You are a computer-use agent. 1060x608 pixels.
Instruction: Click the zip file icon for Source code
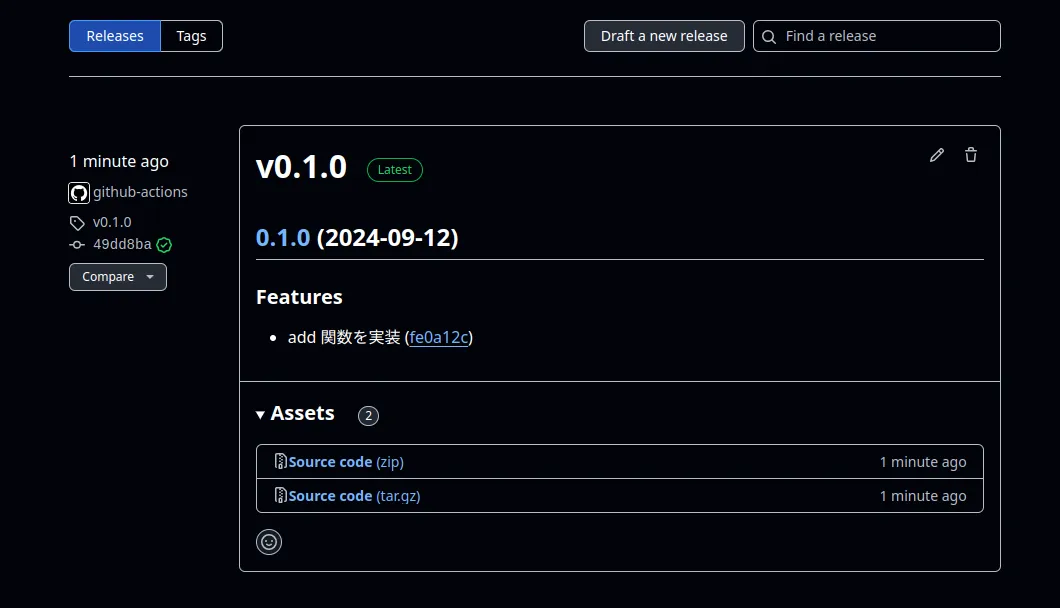281,461
